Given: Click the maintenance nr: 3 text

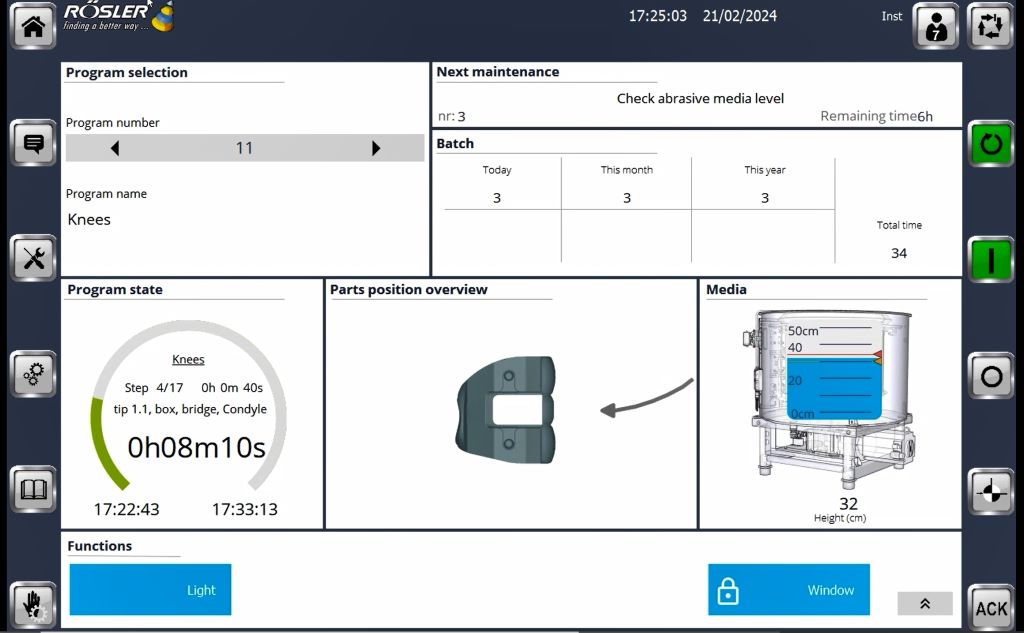Looking at the screenshot, I should click(x=452, y=117).
